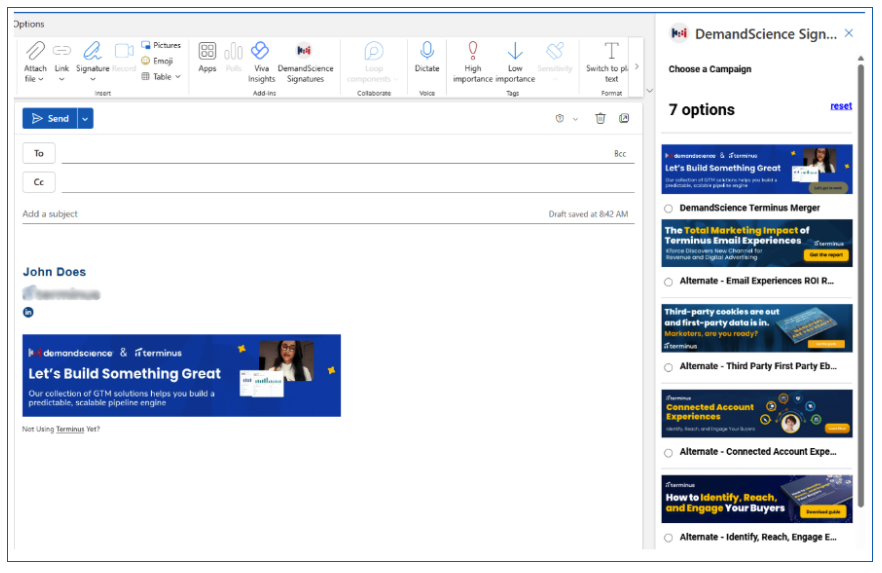Open the LinkedIn icon in signature

pyautogui.click(x=28, y=313)
